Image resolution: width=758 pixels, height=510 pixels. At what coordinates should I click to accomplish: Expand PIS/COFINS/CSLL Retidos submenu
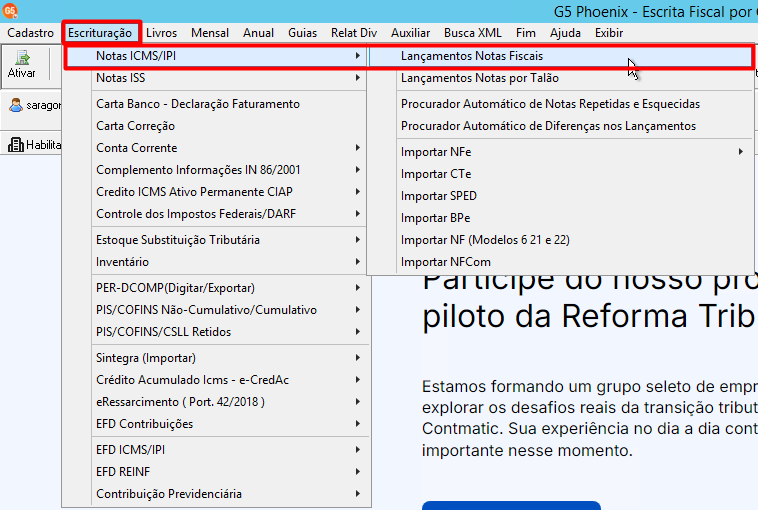point(216,332)
